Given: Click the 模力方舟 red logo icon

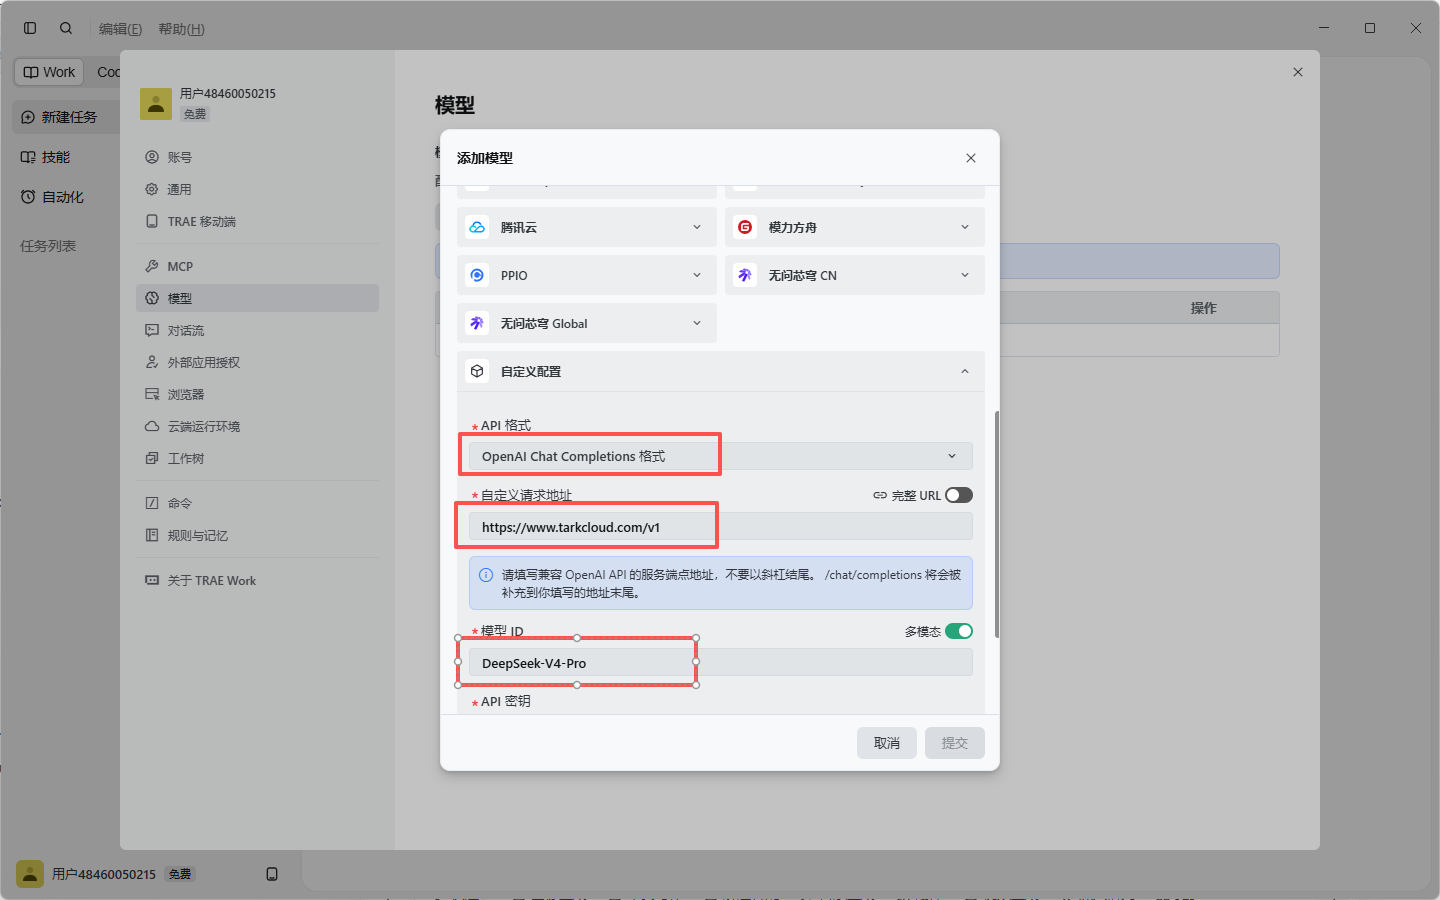Looking at the screenshot, I should (745, 227).
